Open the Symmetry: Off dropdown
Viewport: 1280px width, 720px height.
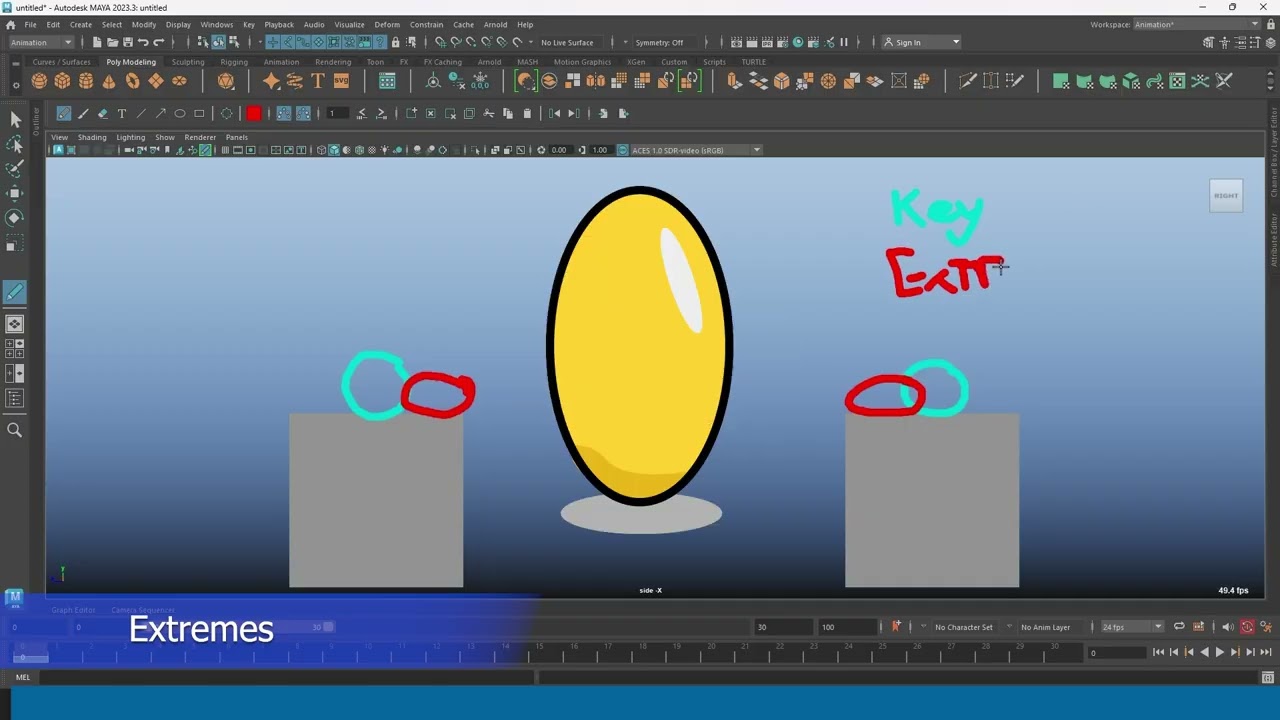pyautogui.click(x=665, y=42)
